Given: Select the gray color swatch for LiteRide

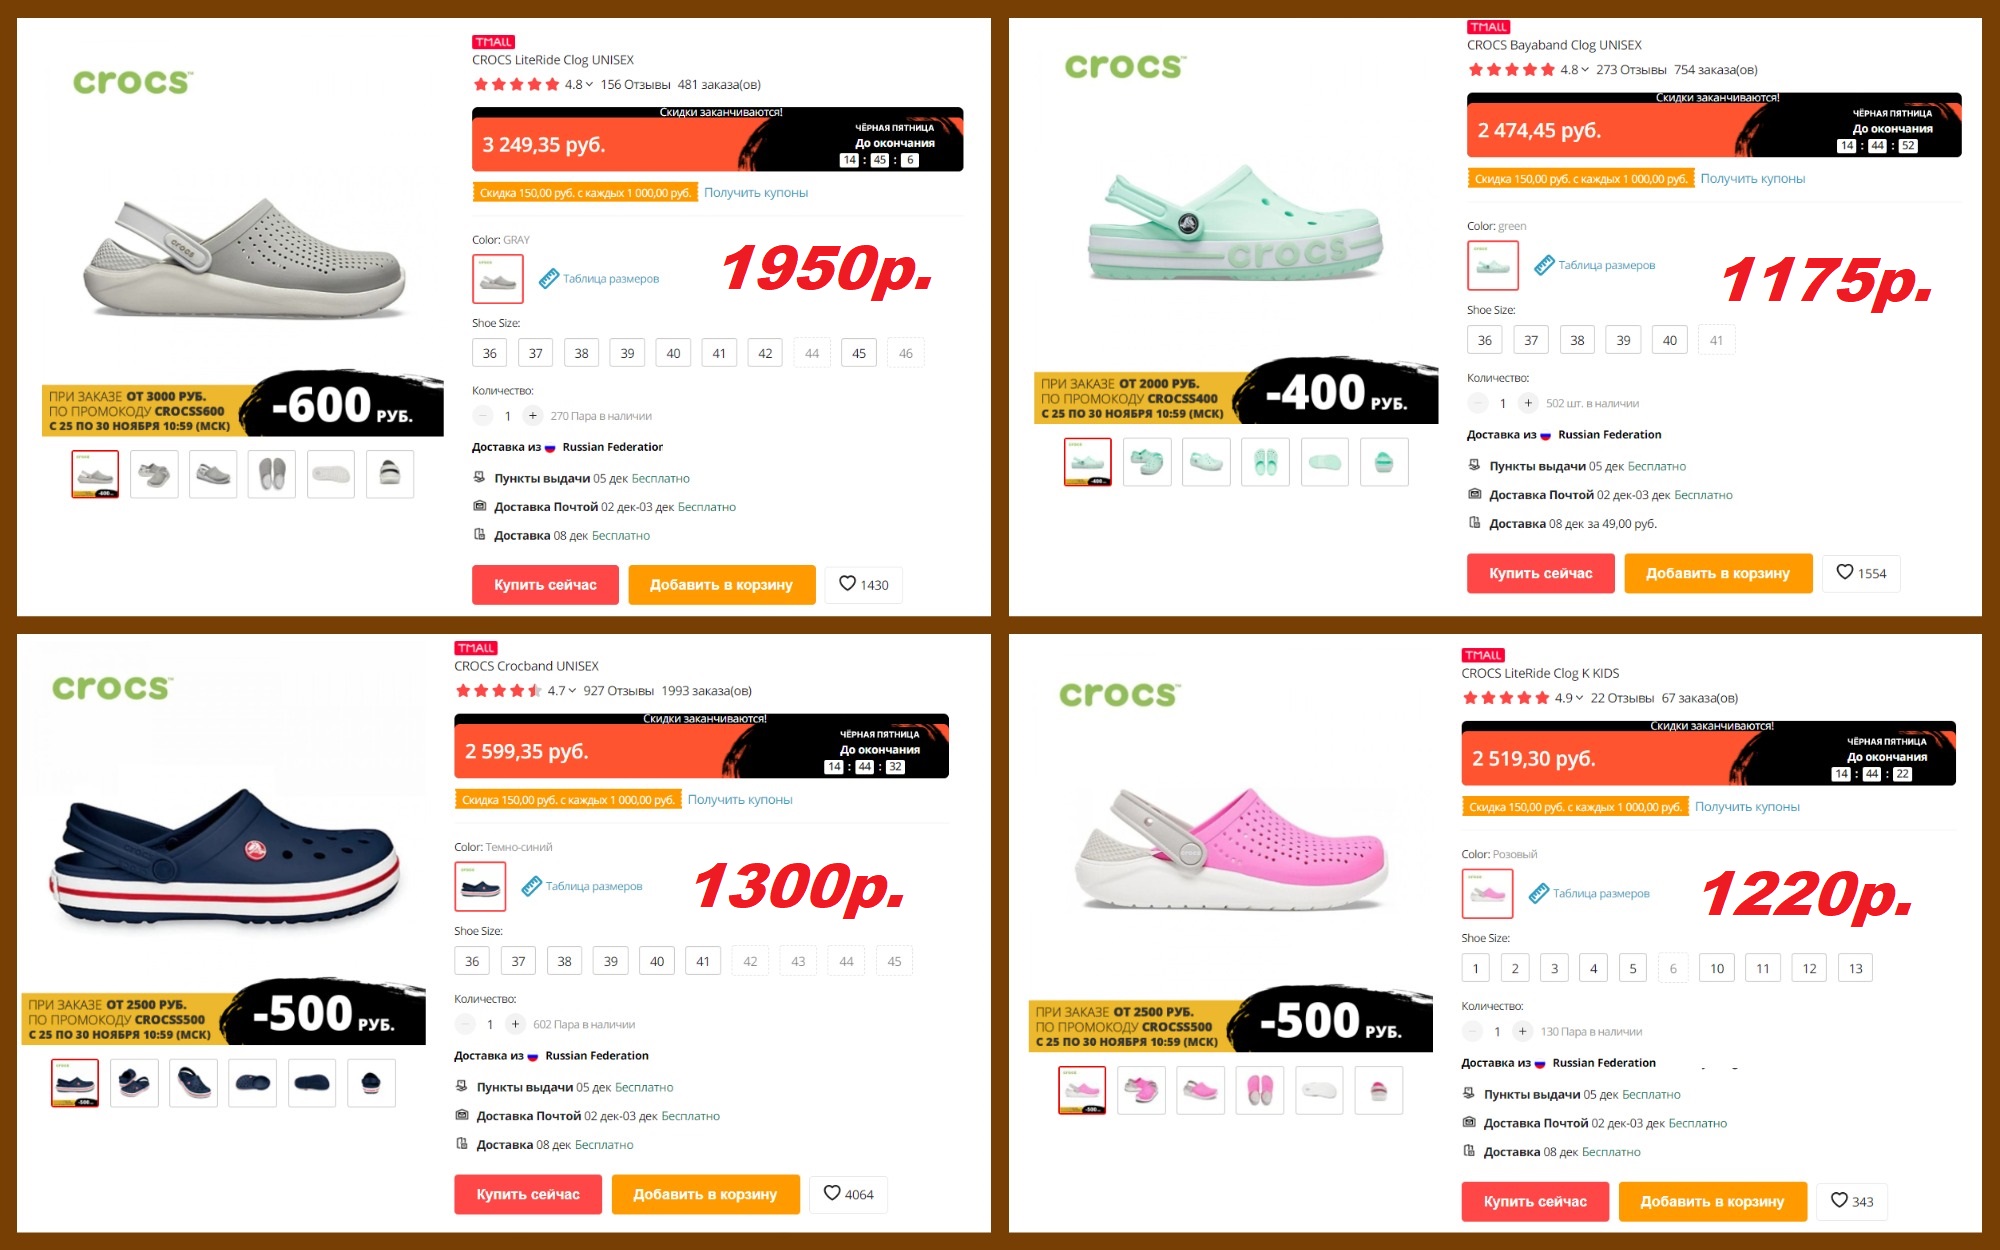Looking at the screenshot, I should [x=498, y=279].
